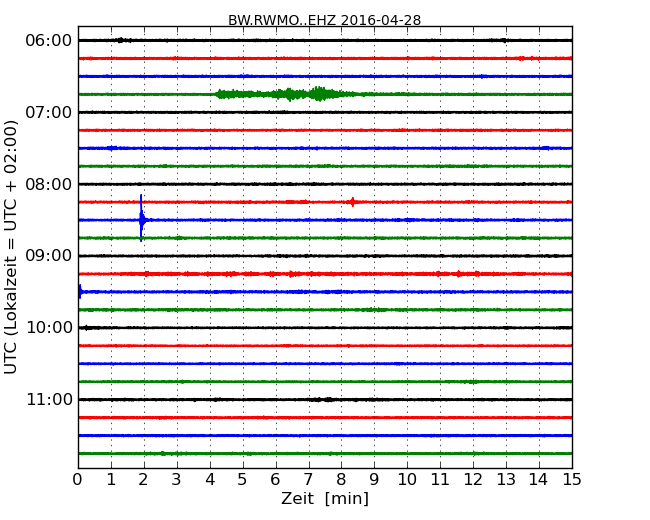Click x-axis tick label 8
Image resolution: width=650 pixels, height=520 pixels.
point(341,479)
